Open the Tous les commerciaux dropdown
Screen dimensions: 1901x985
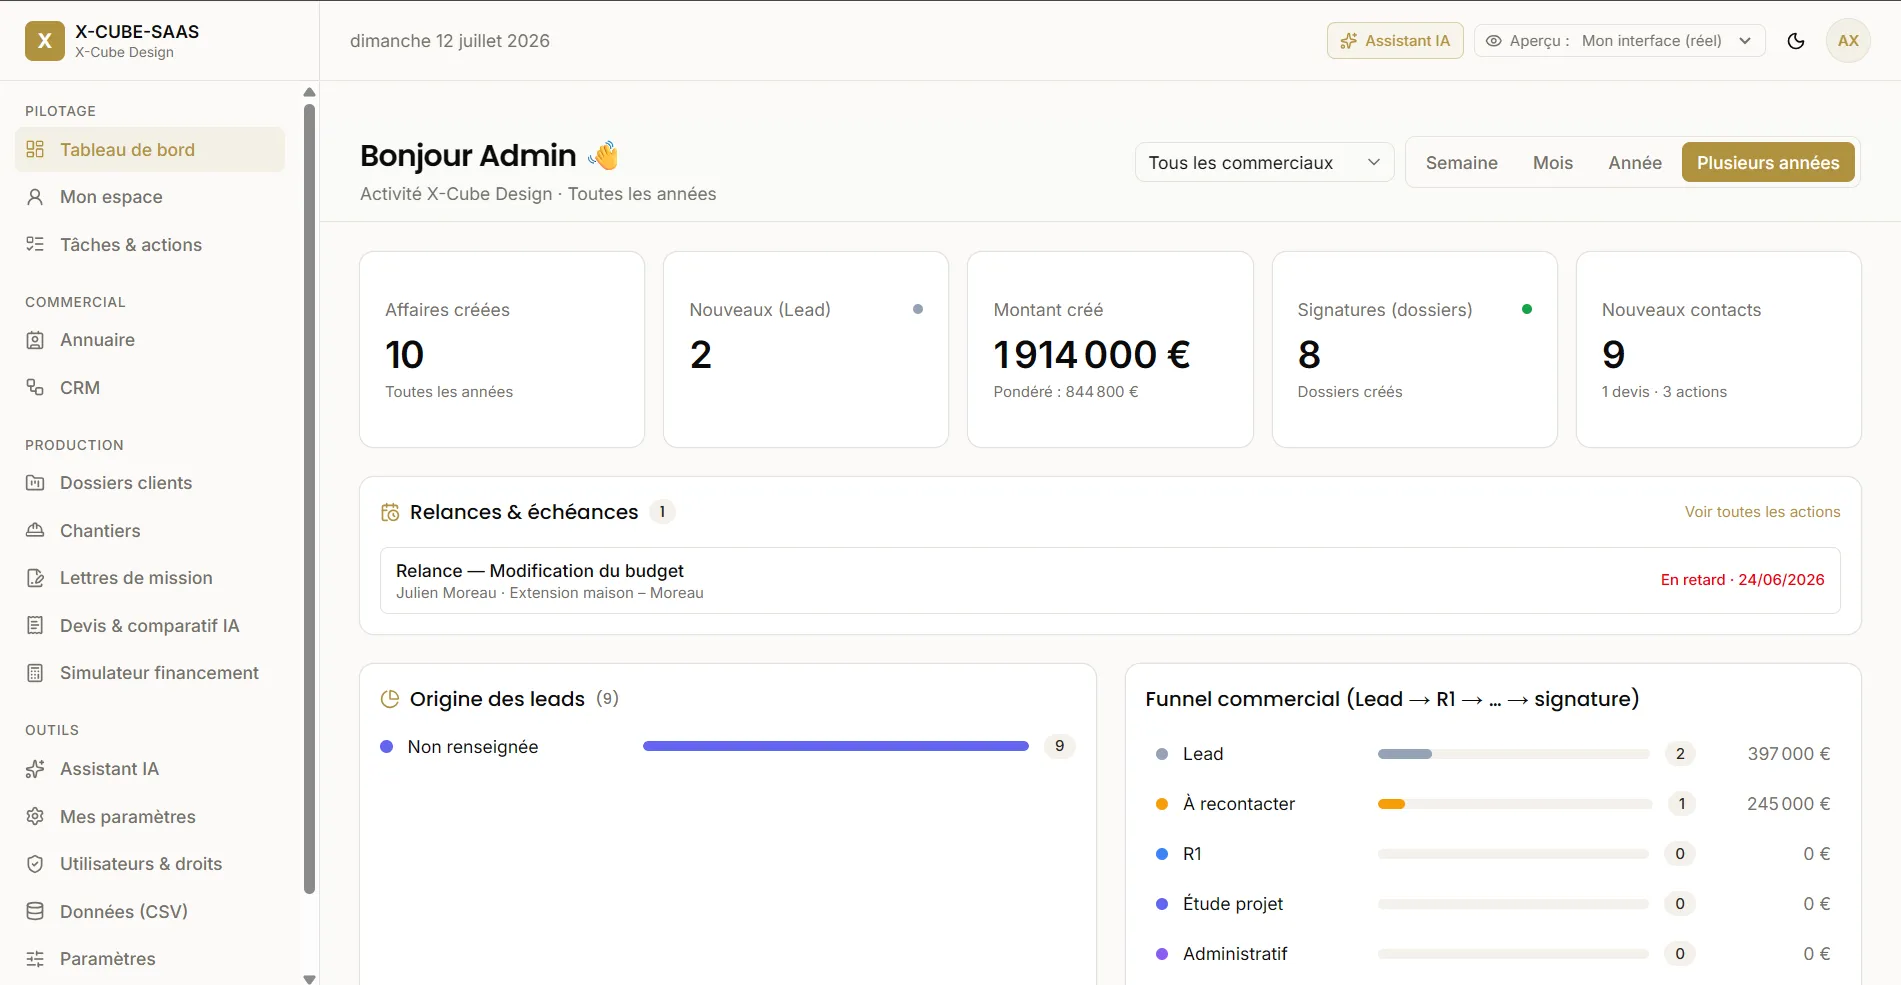point(1264,163)
